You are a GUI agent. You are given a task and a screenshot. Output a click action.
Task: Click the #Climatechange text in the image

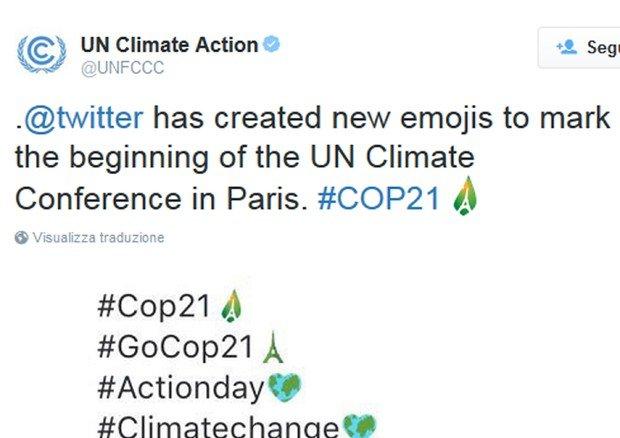point(218,427)
